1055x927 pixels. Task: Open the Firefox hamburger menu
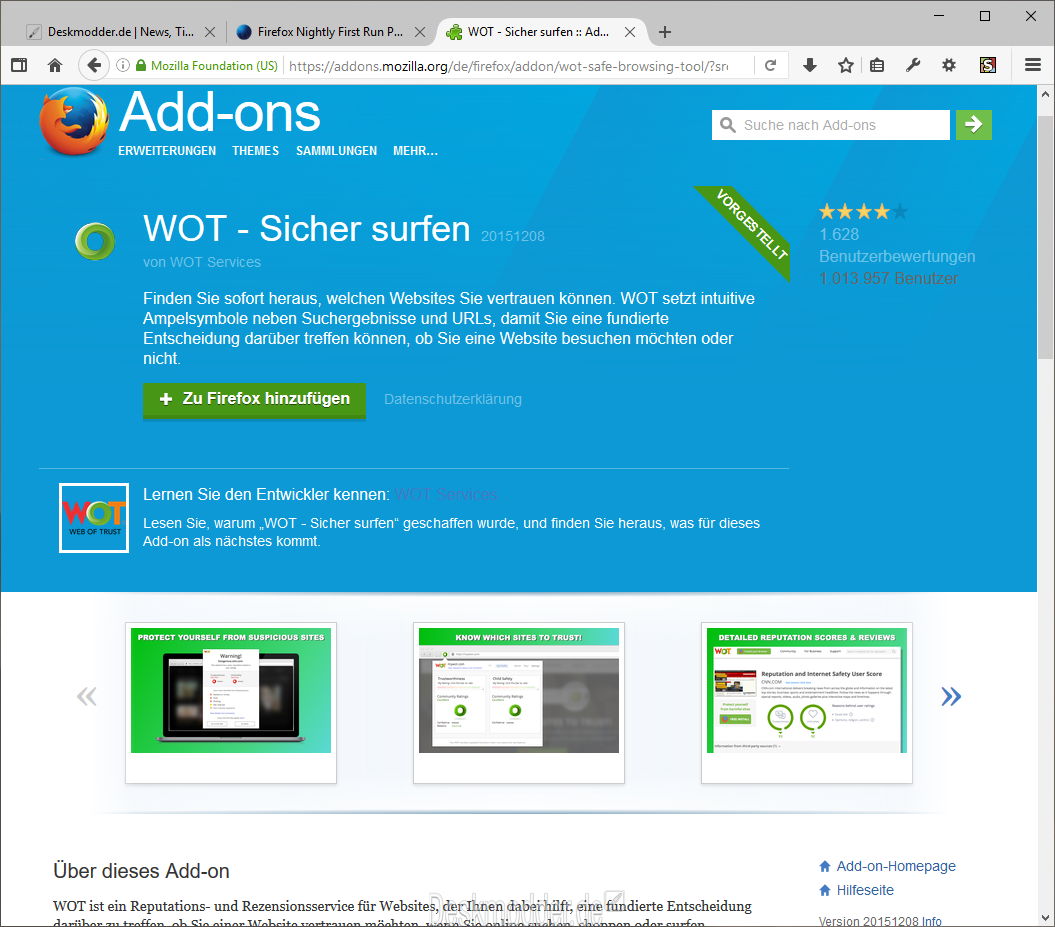(1033, 65)
